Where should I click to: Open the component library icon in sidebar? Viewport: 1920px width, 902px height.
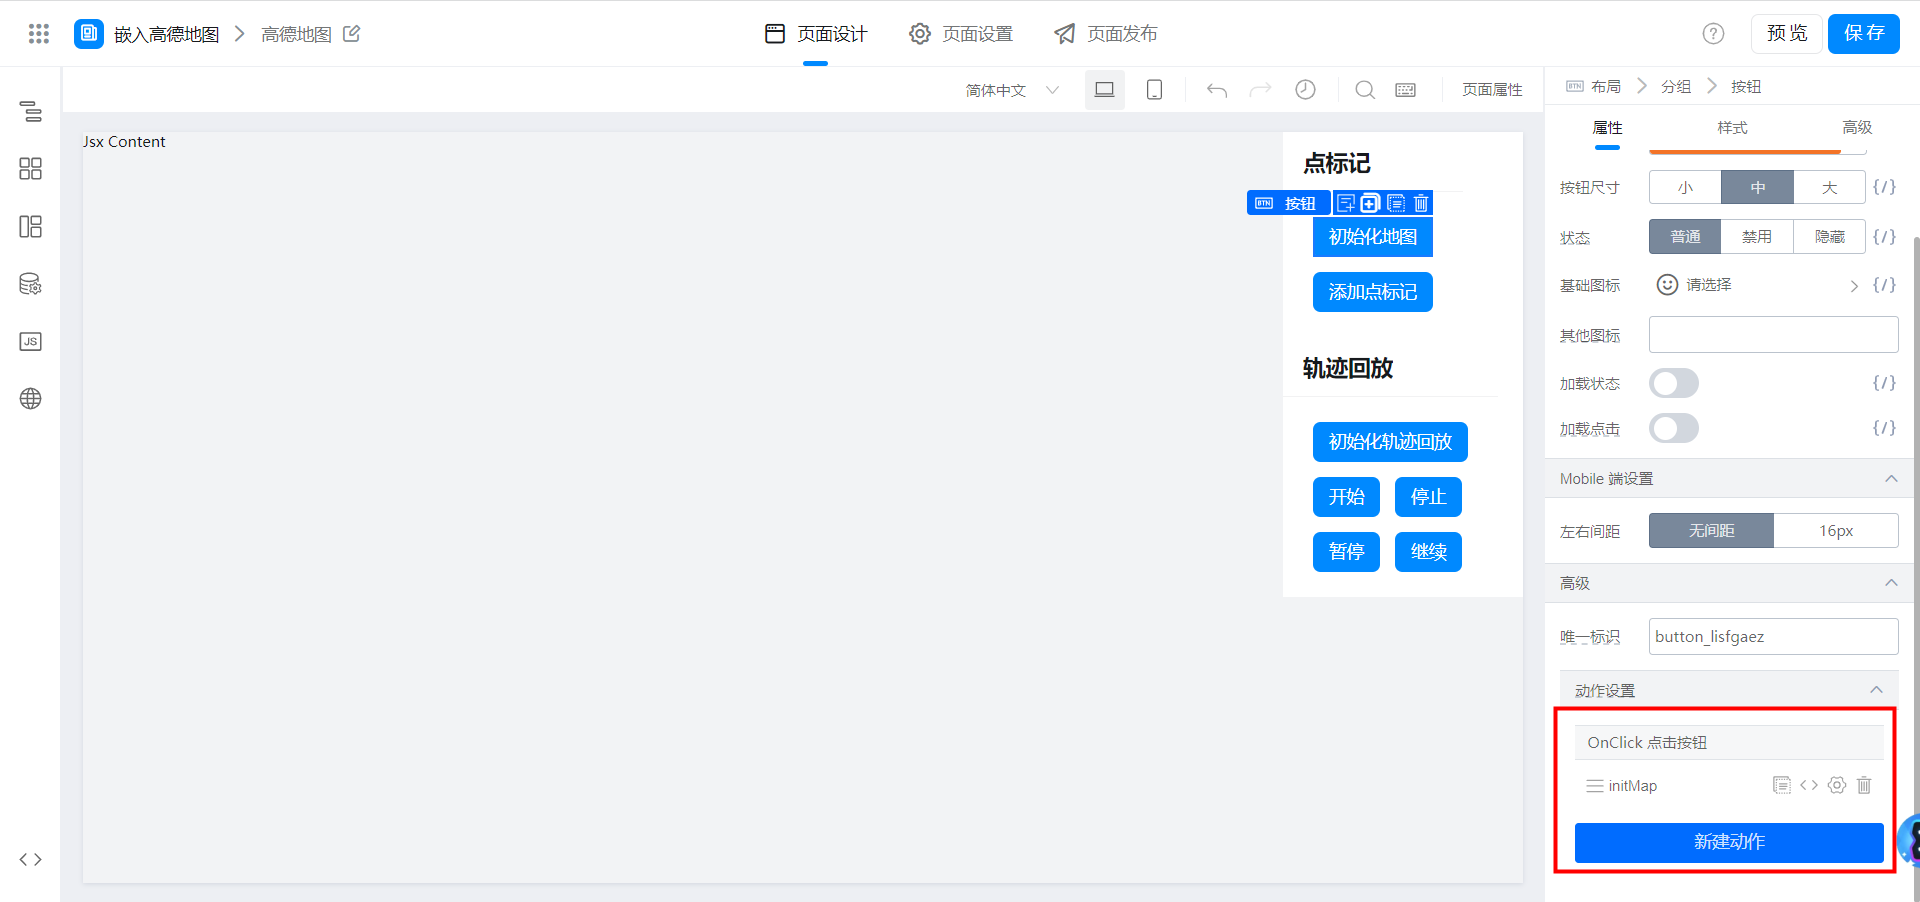(x=31, y=169)
